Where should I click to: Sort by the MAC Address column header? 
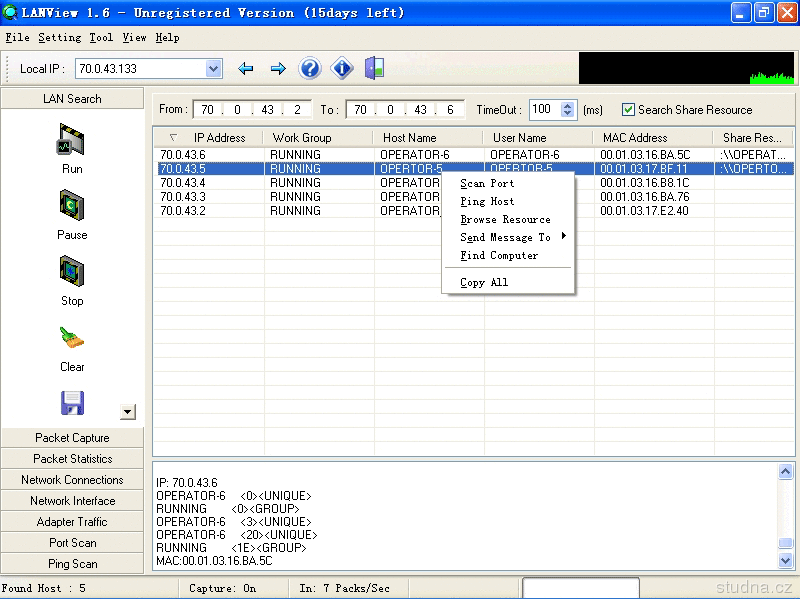pyautogui.click(x=635, y=138)
